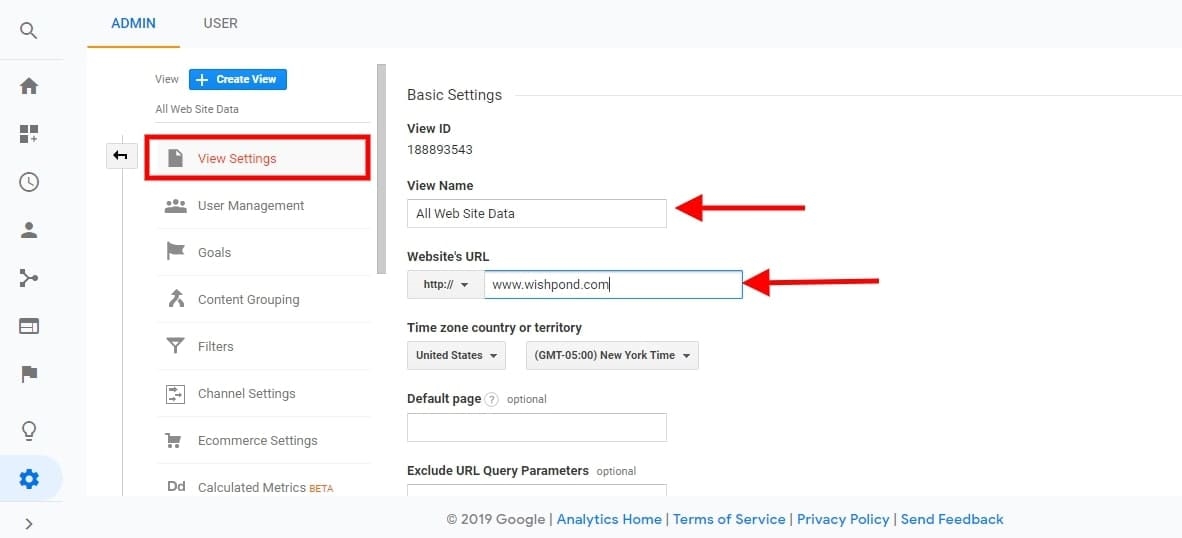Open the Behavior window icon

29,326
